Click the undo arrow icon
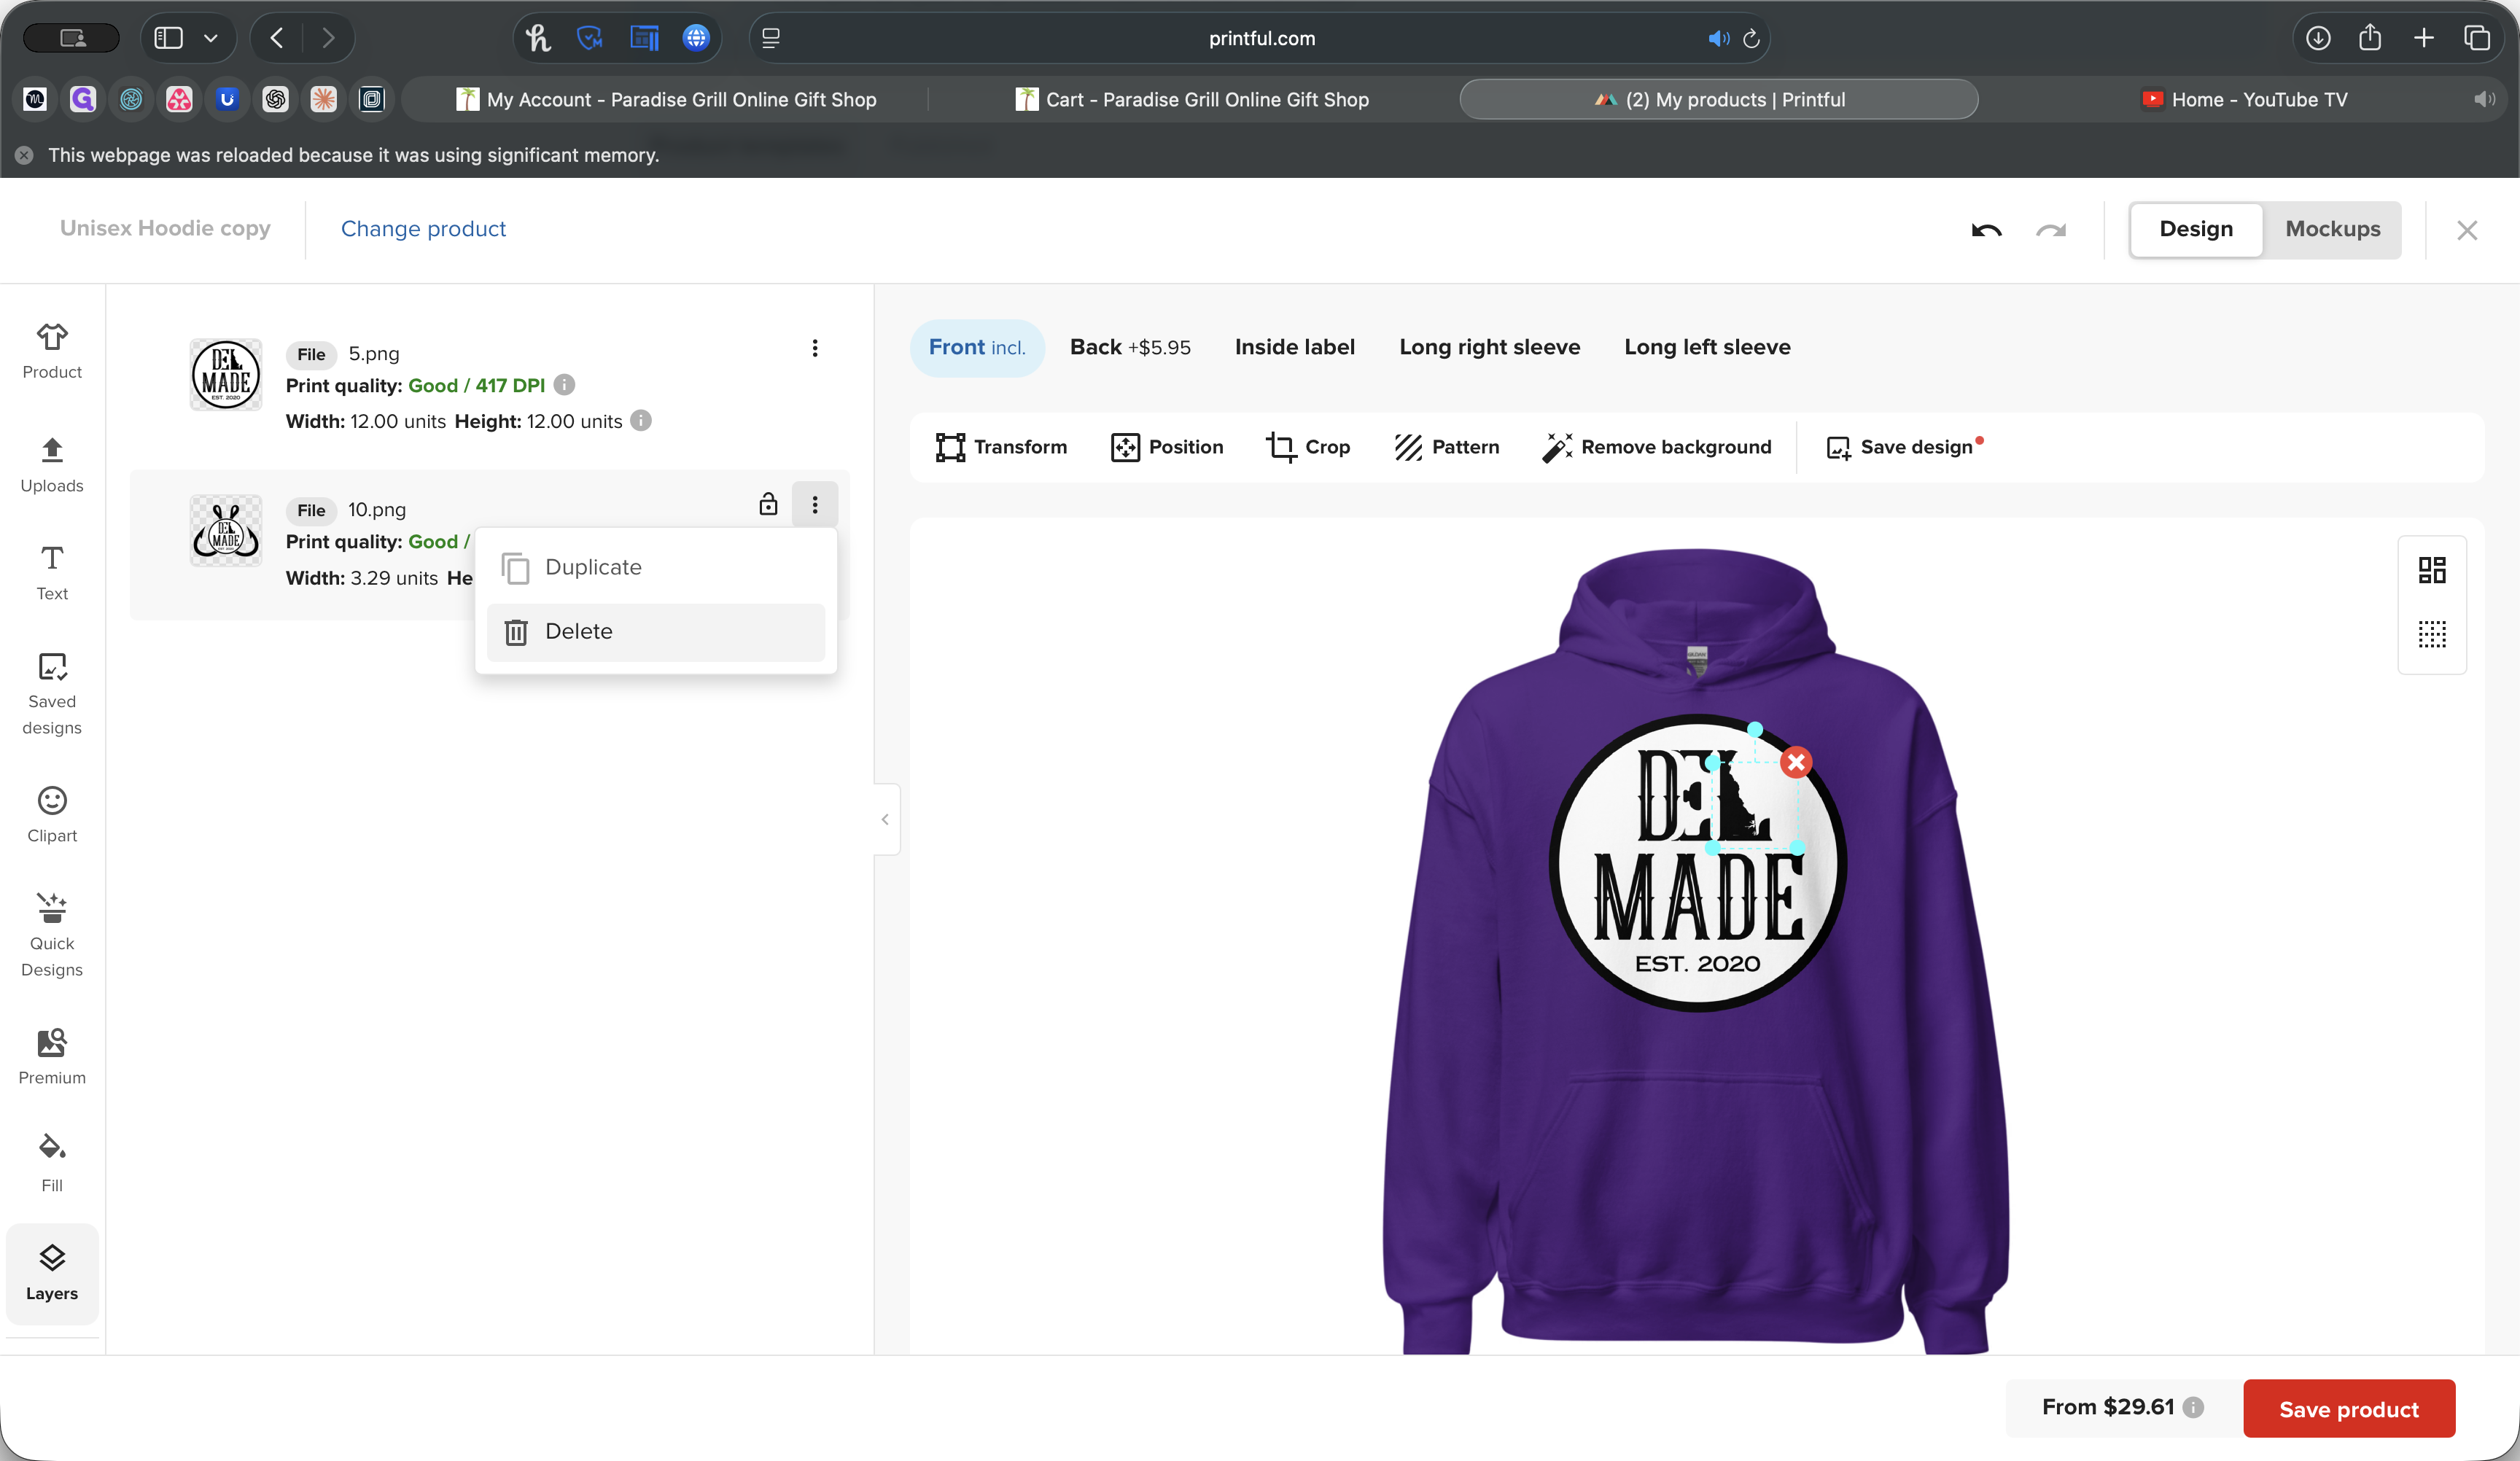The image size is (2520, 1461). pos(1986,230)
